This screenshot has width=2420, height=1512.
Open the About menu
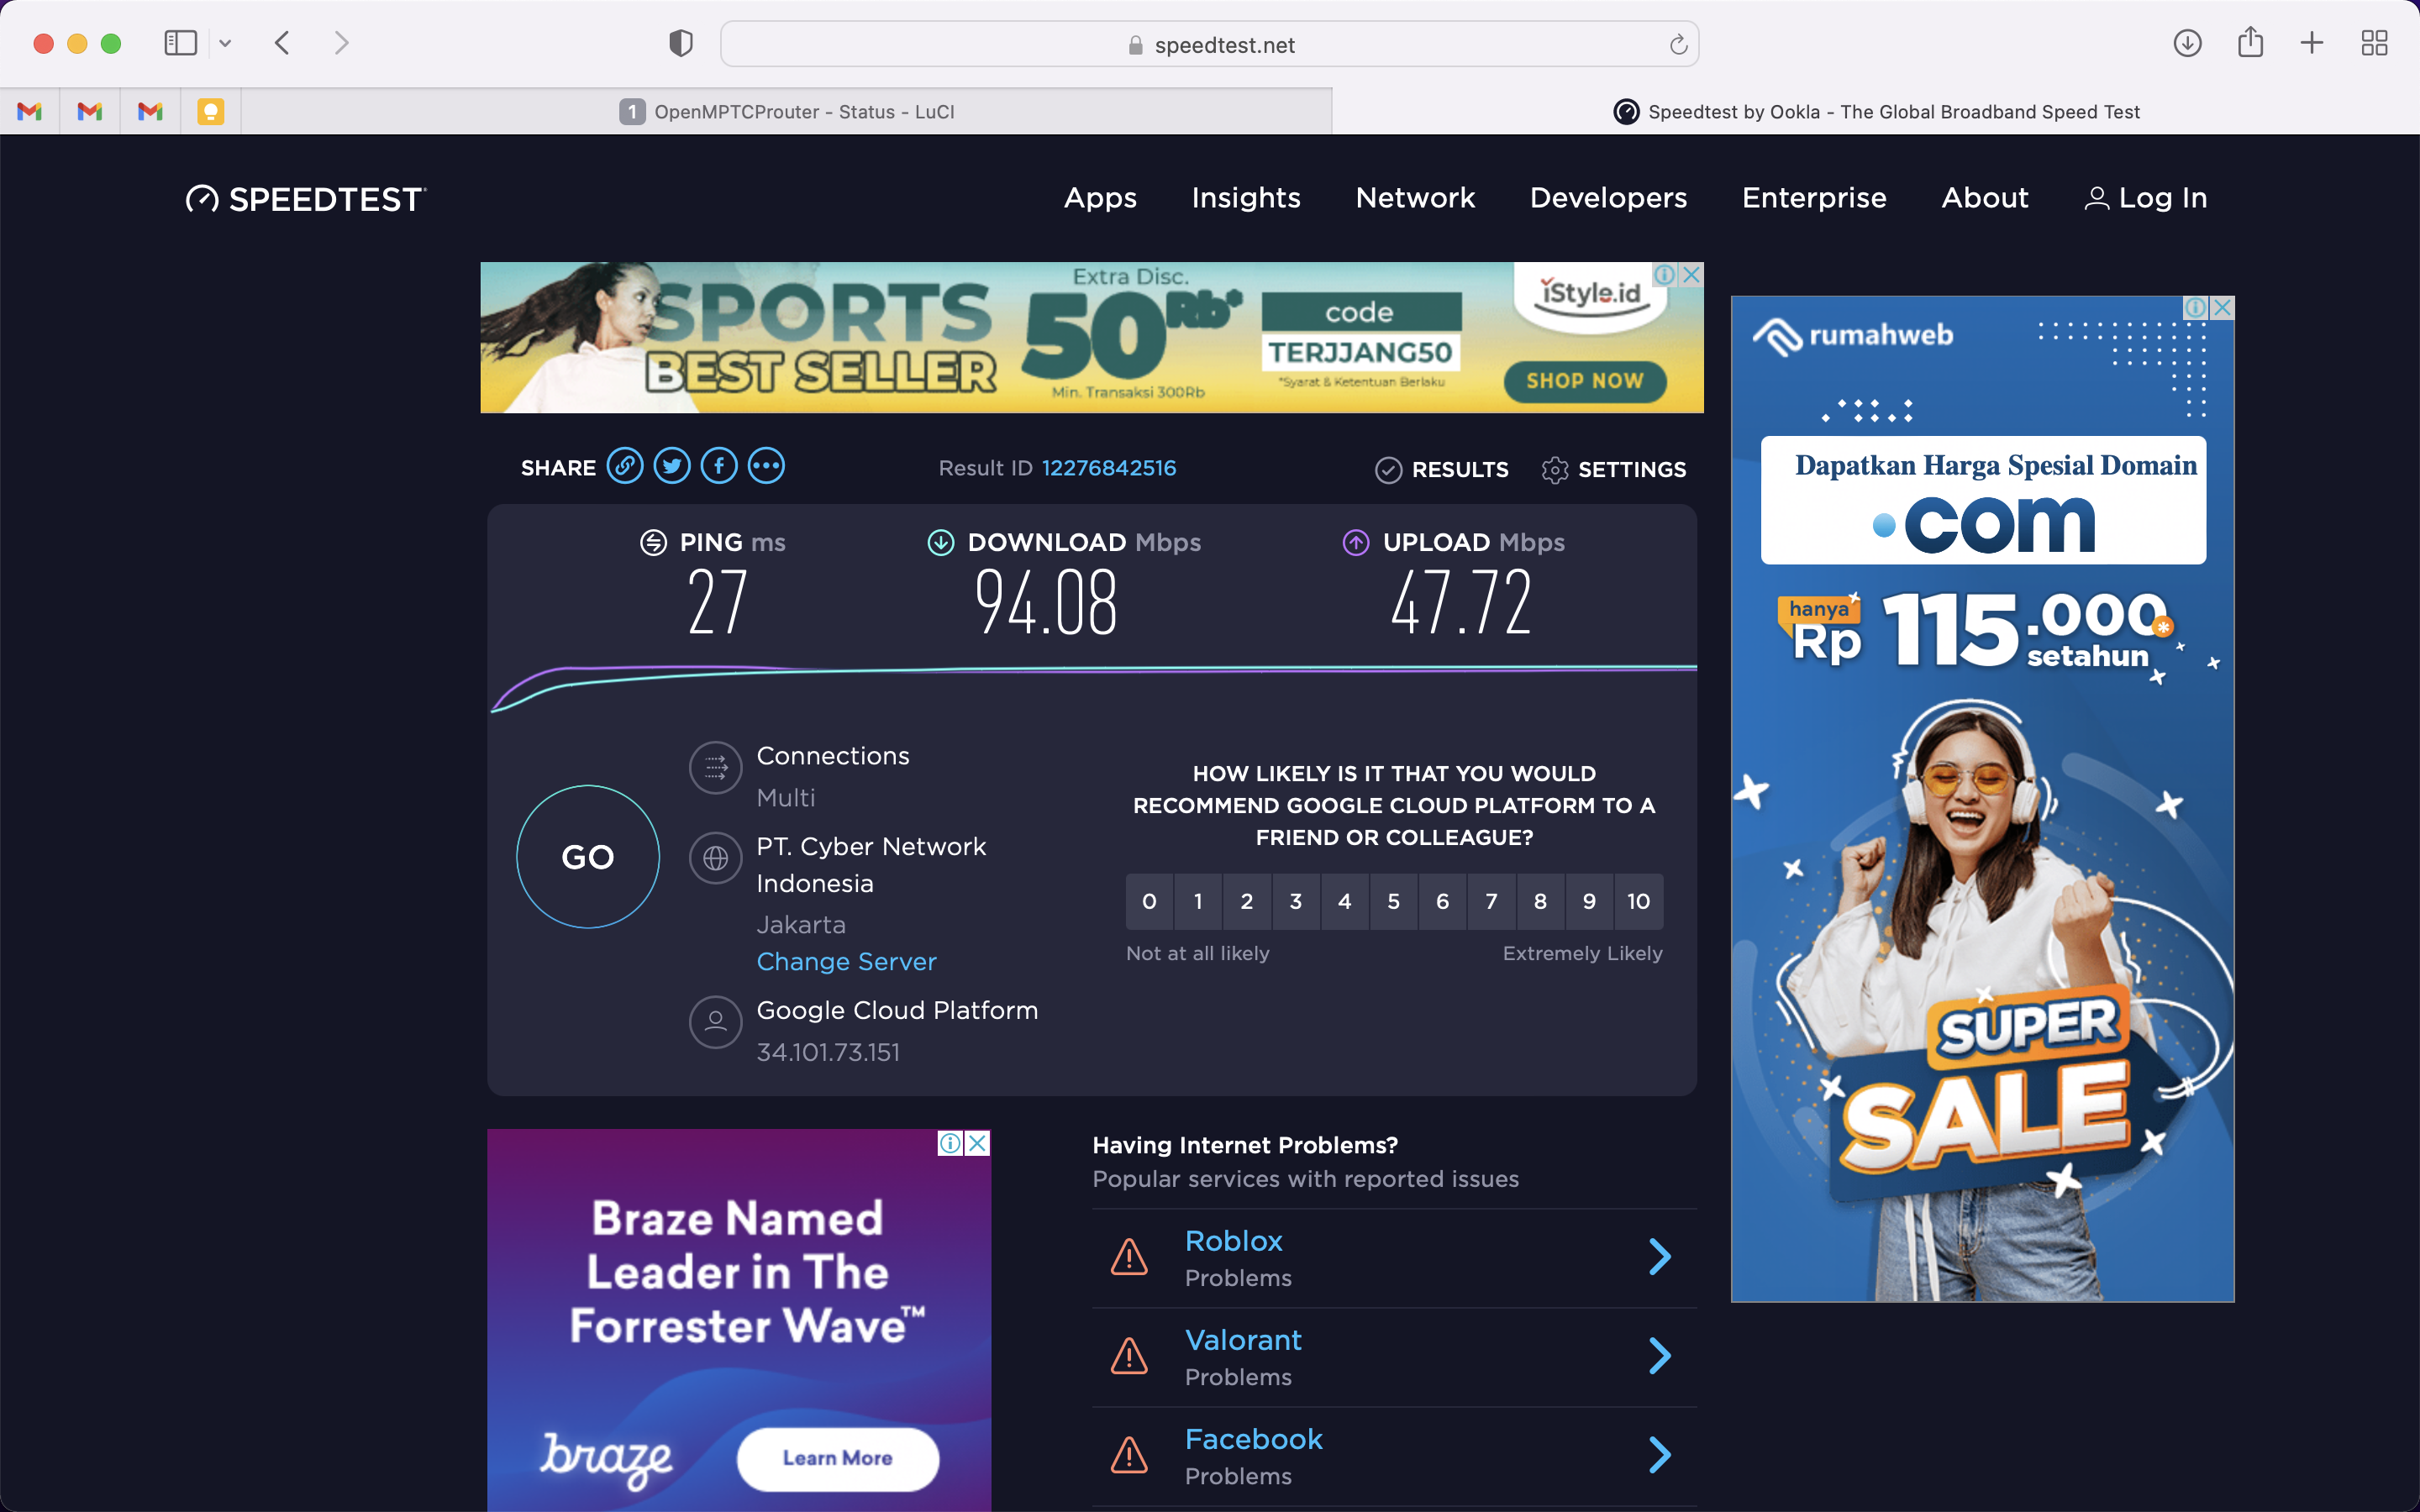1985,198
